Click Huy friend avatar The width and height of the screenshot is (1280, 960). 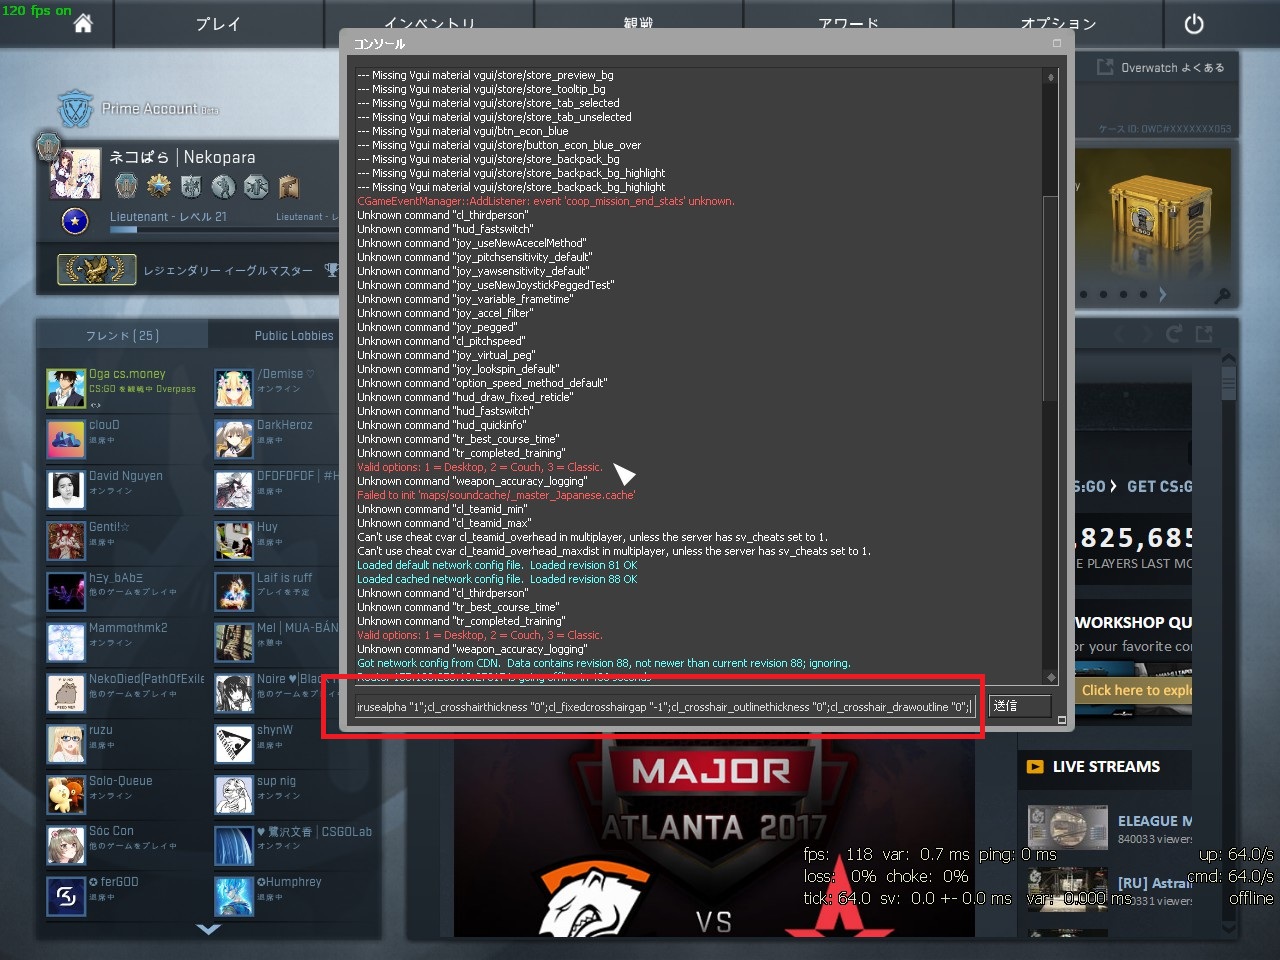coord(234,541)
